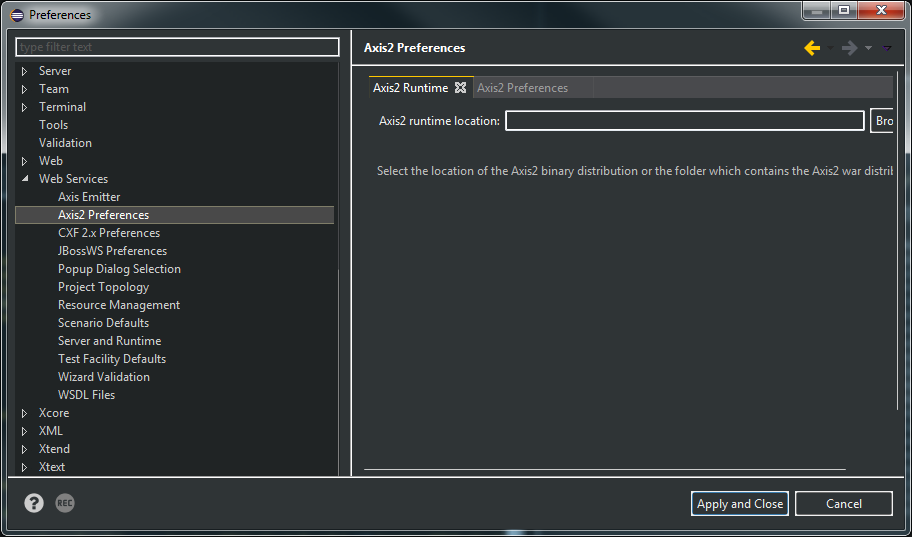The height and width of the screenshot is (537, 912).
Task: Open the preferences view menu triangle
Action: click(x=886, y=48)
